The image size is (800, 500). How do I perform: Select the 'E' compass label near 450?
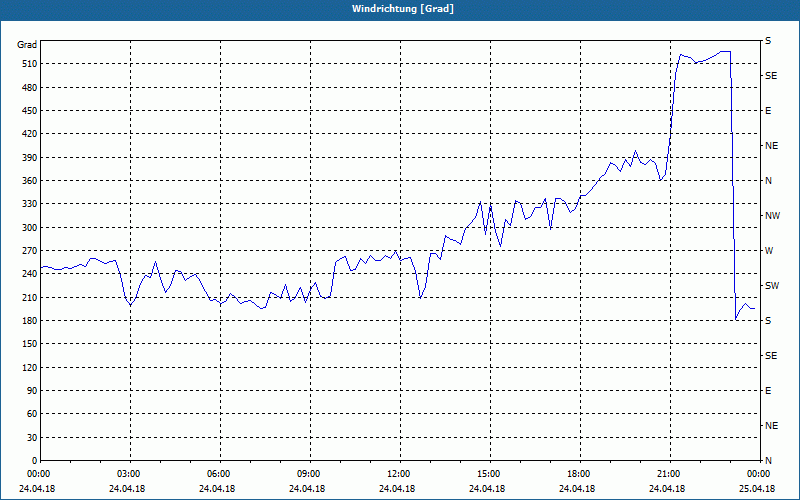(768, 111)
